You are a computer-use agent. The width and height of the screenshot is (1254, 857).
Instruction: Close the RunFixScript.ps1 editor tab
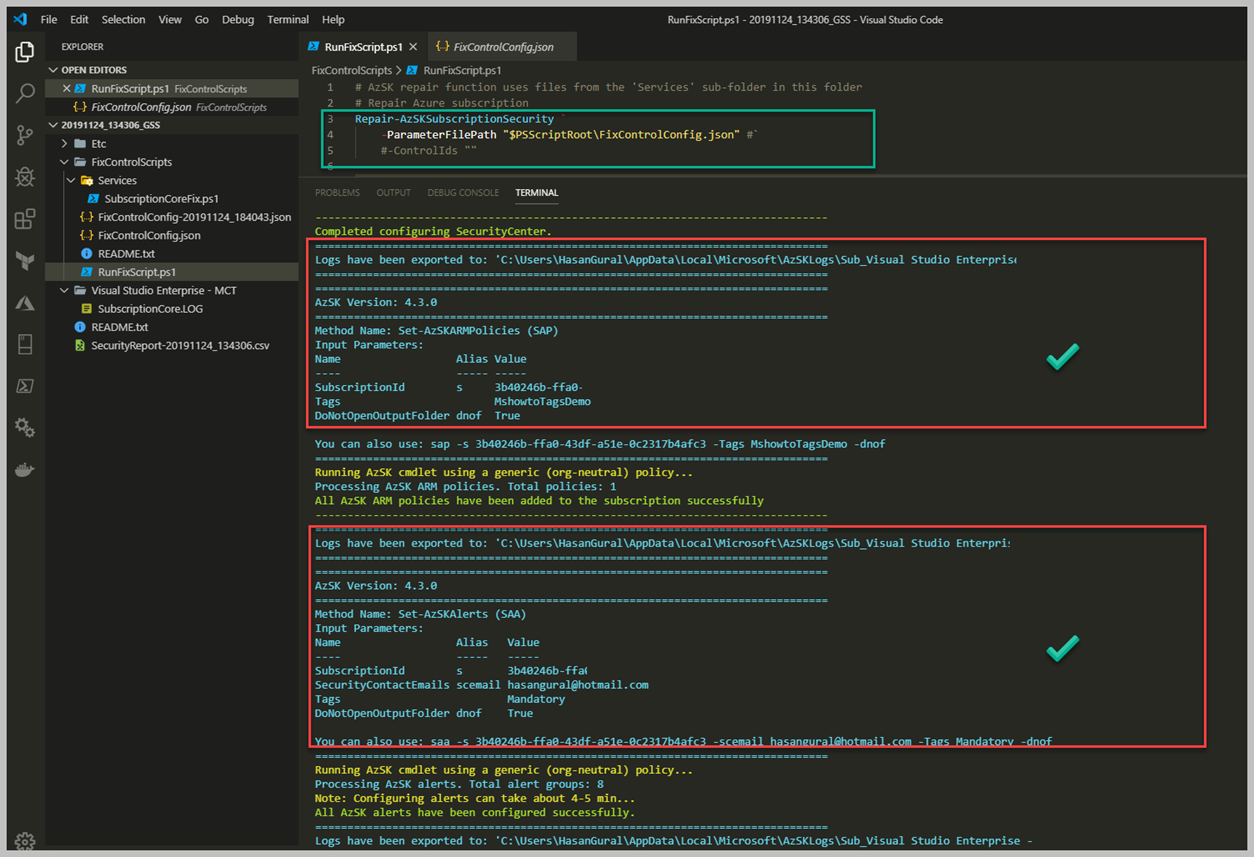[413, 47]
